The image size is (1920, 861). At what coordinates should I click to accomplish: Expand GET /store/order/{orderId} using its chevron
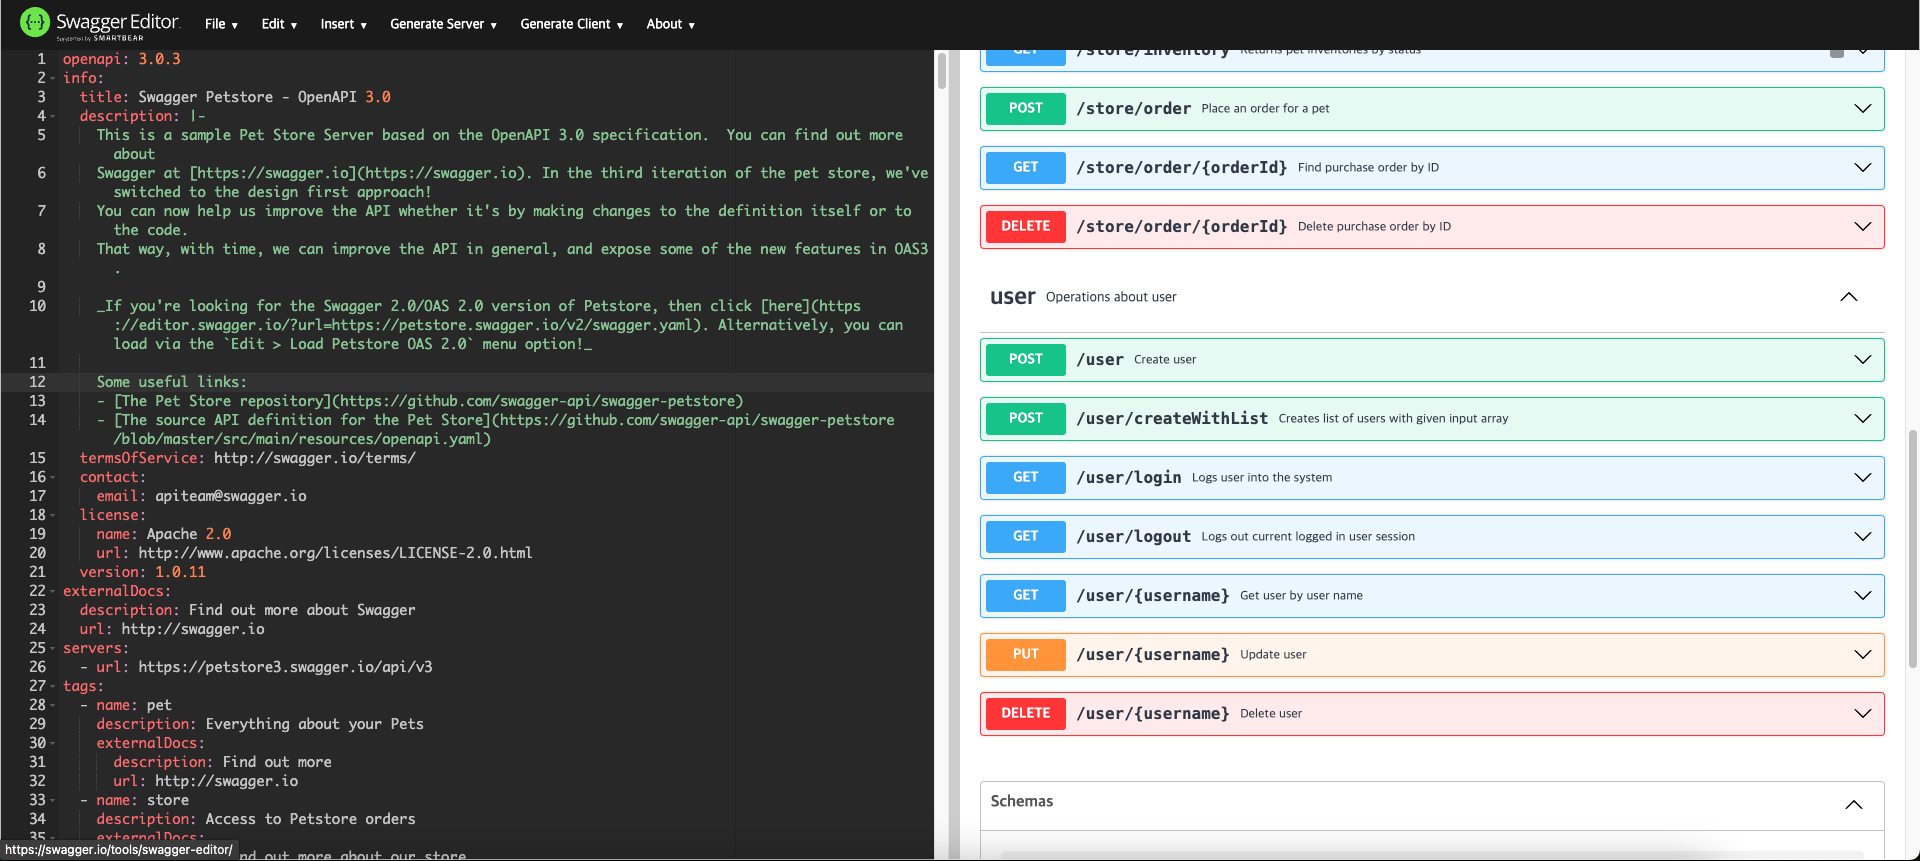[1862, 168]
